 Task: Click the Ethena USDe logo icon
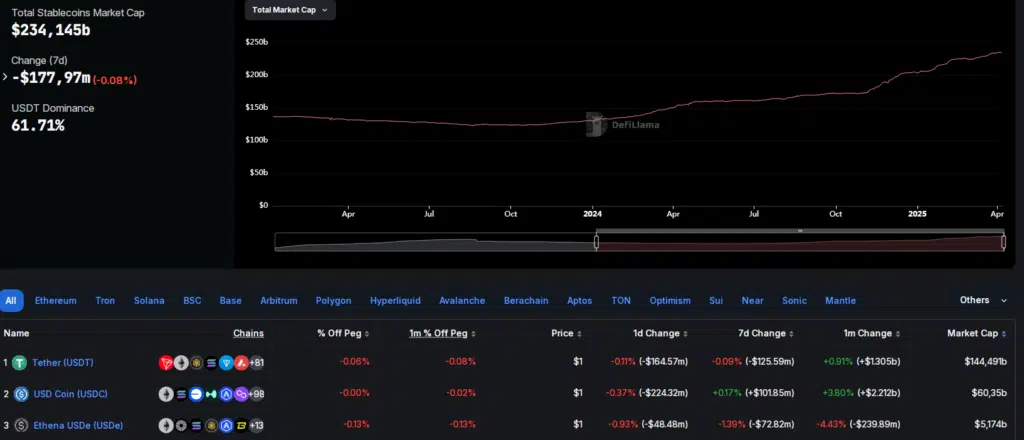[21, 424]
